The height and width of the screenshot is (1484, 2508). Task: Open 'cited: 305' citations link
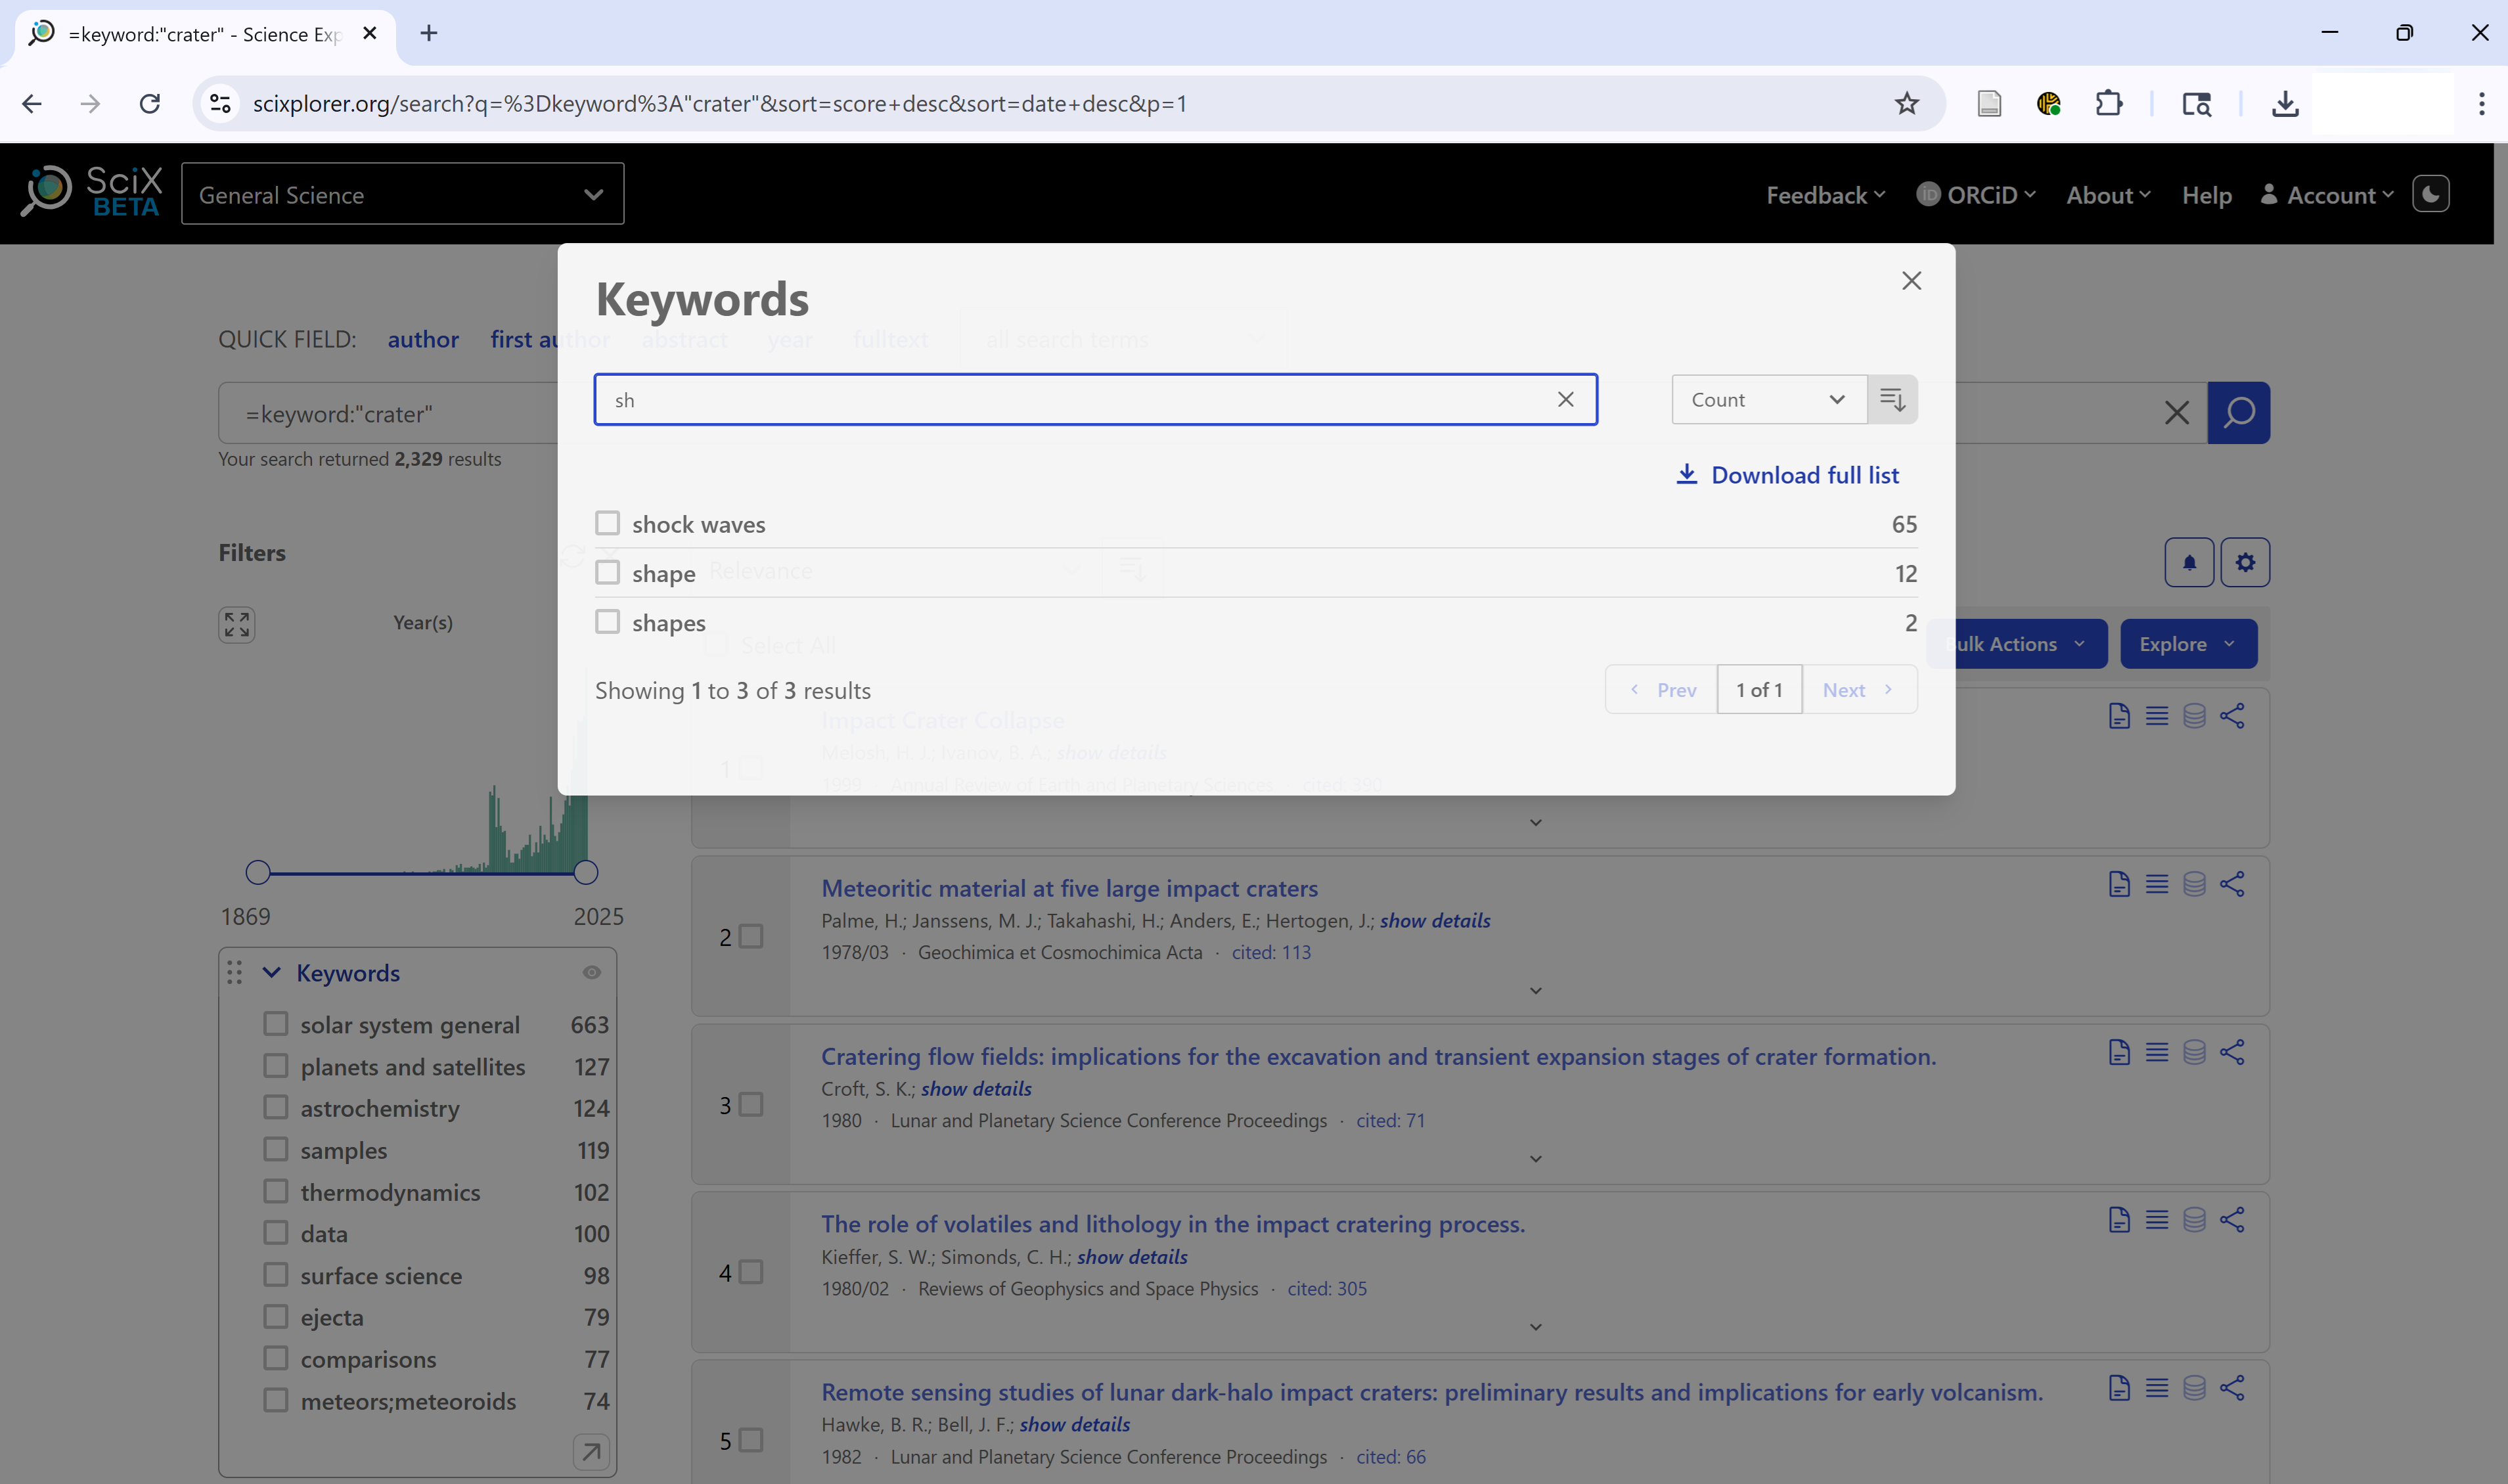[1326, 1289]
